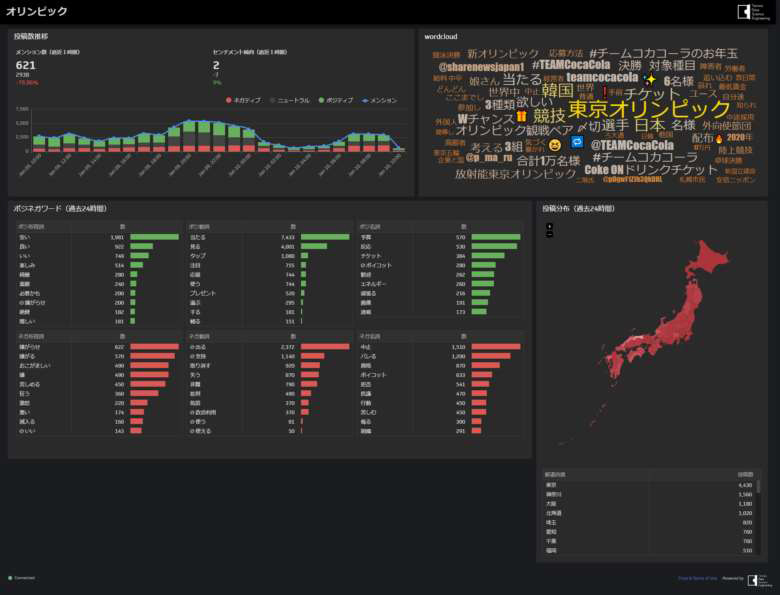Click the sparkles emoji in the wordcloud
The width and height of the screenshot is (780, 595).
coord(649,79)
